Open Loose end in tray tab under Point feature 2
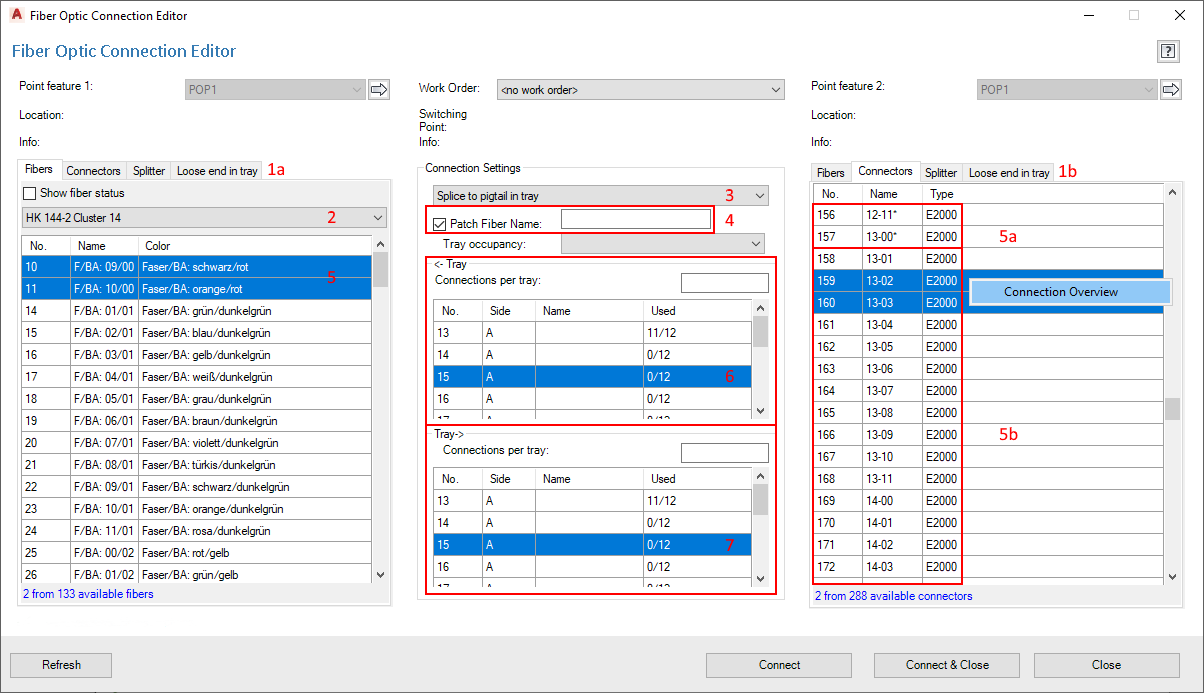Image resolution: width=1204 pixels, height=693 pixels. tap(1009, 173)
